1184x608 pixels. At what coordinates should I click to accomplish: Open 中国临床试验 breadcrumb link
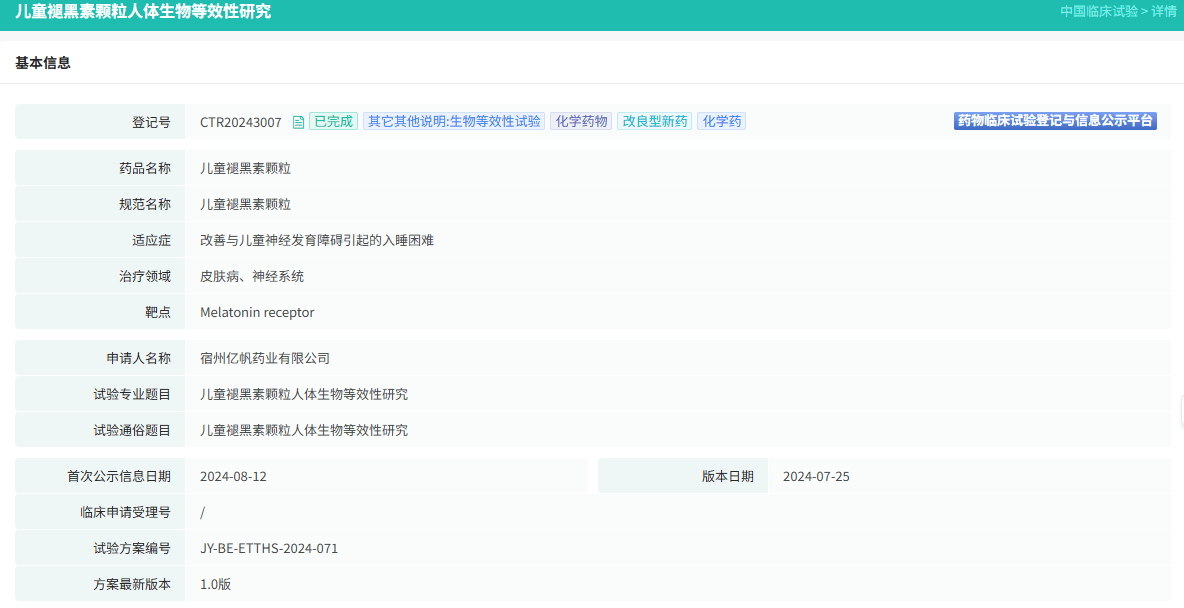(x=1102, y=12)
